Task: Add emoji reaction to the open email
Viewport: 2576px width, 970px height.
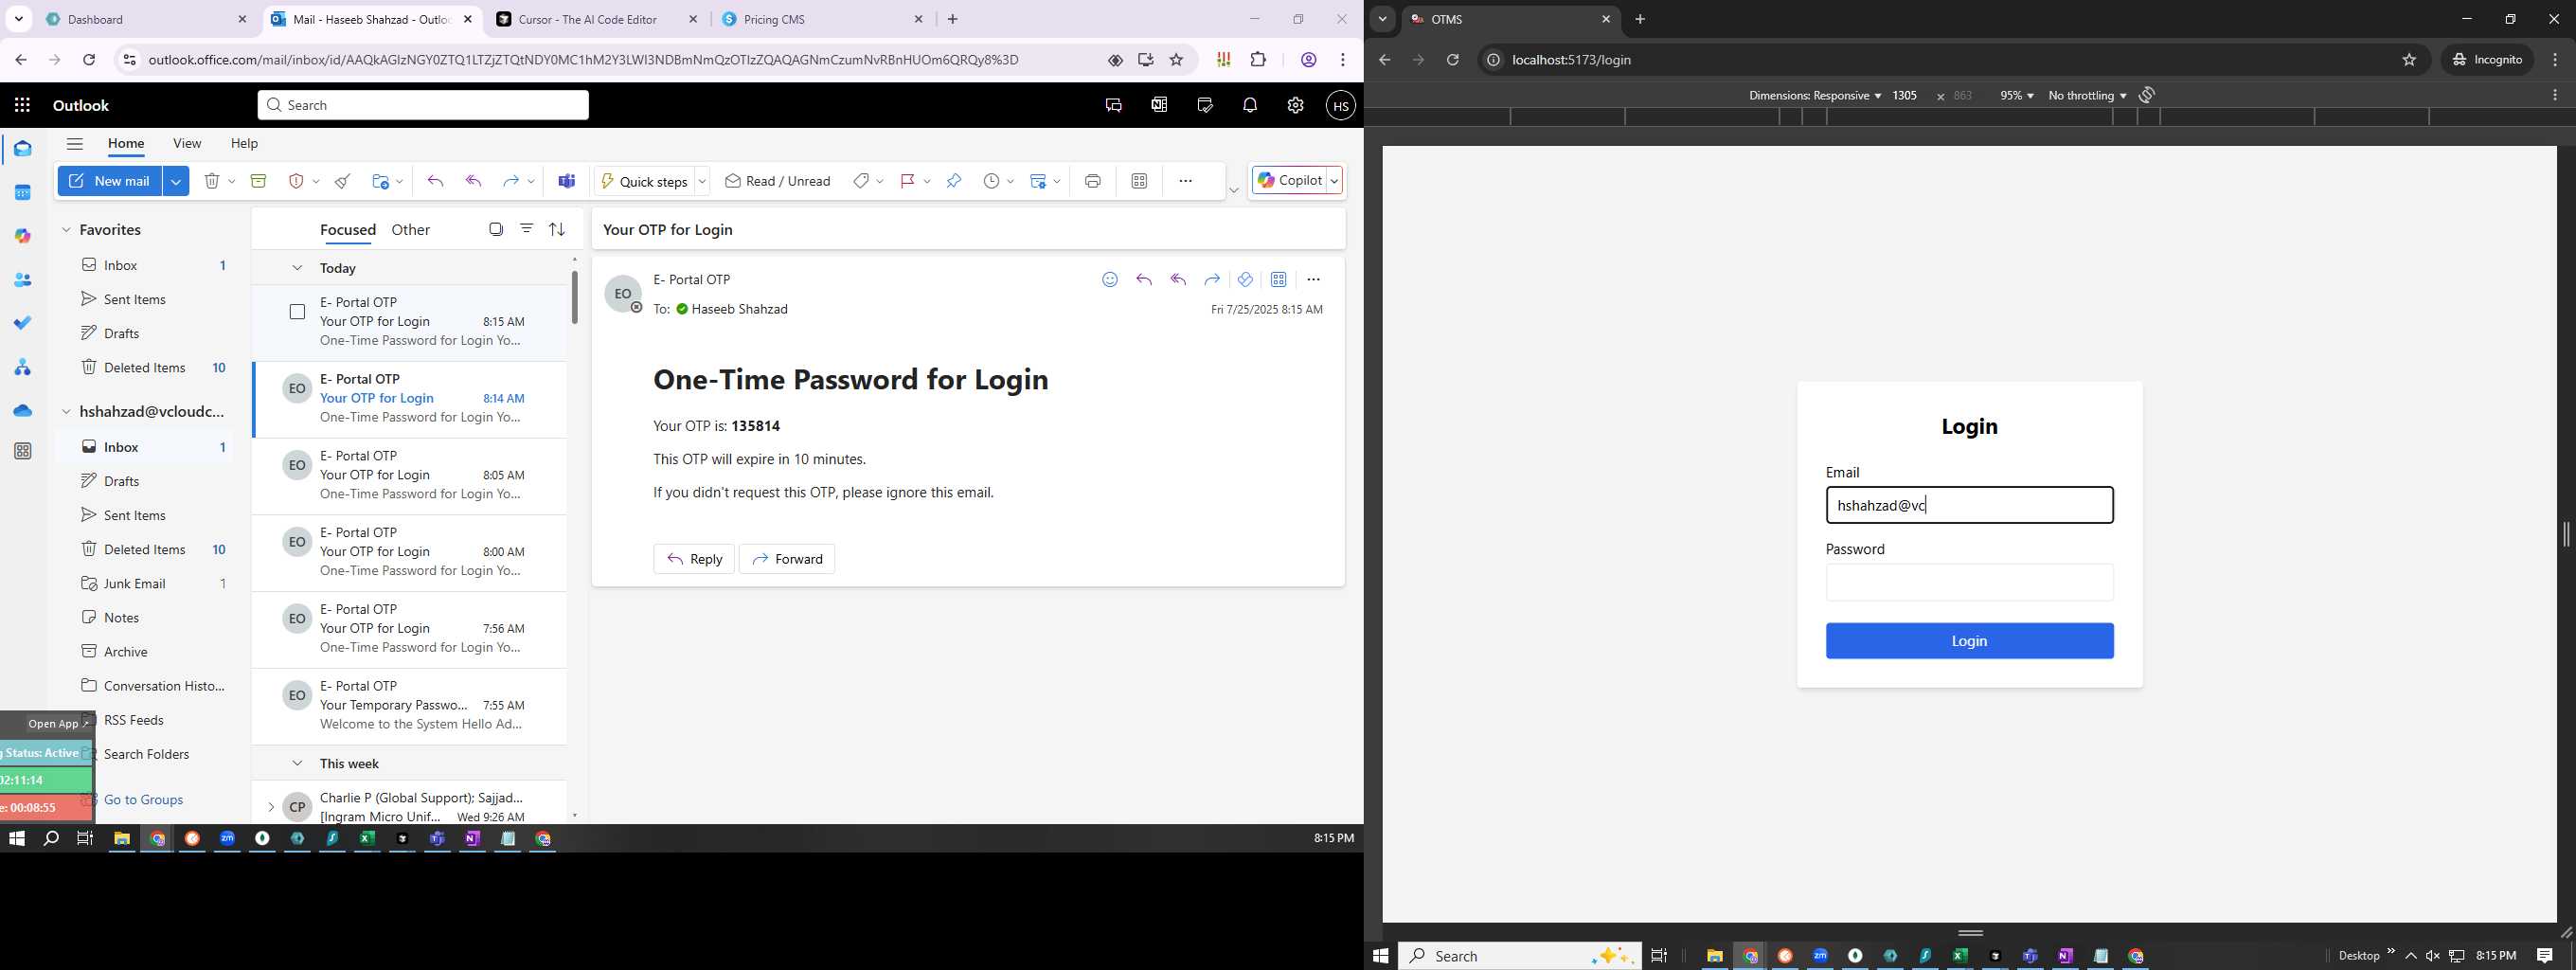Action: (1110, 279)
